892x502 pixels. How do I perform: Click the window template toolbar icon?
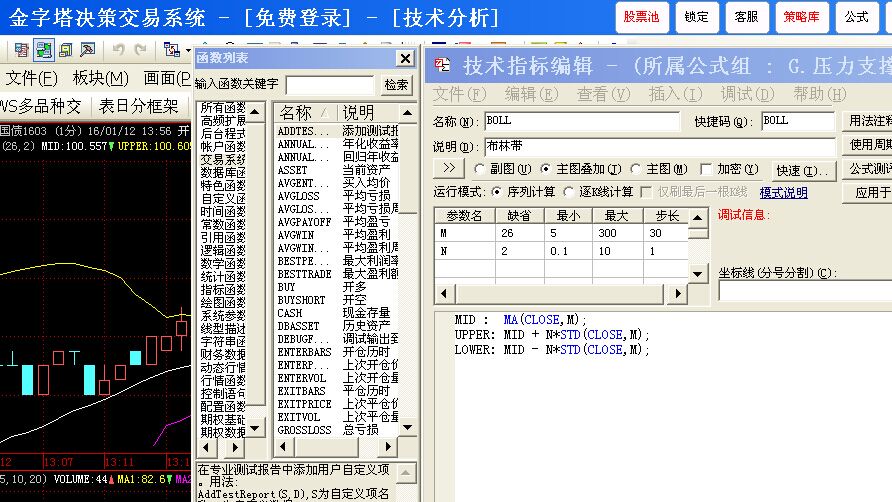(65, 50)
